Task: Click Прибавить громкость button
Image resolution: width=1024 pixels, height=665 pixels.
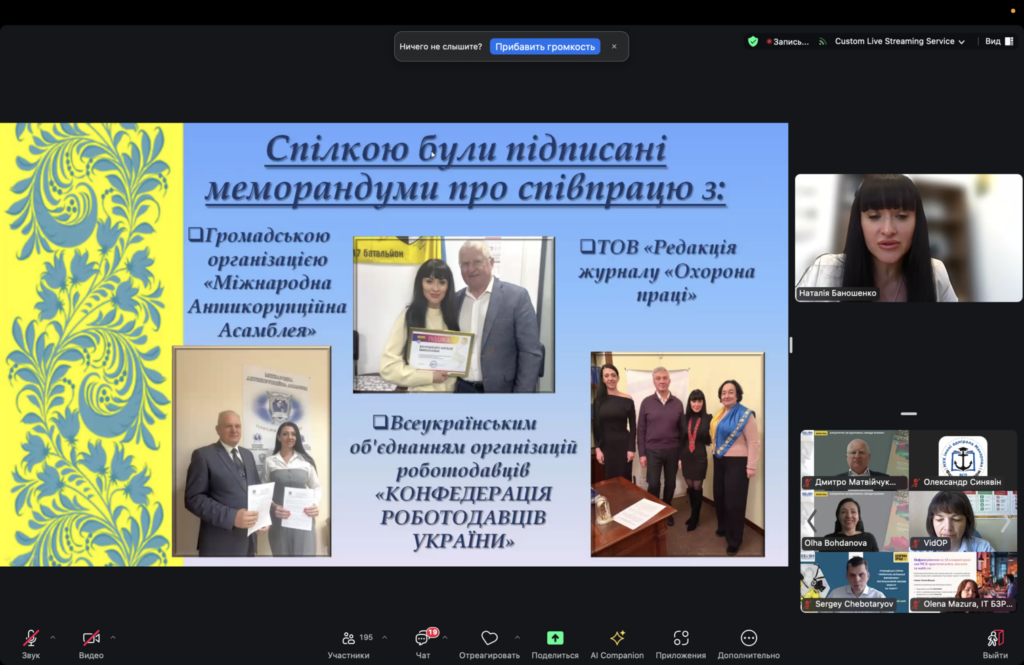Action: tap(545, 46)
